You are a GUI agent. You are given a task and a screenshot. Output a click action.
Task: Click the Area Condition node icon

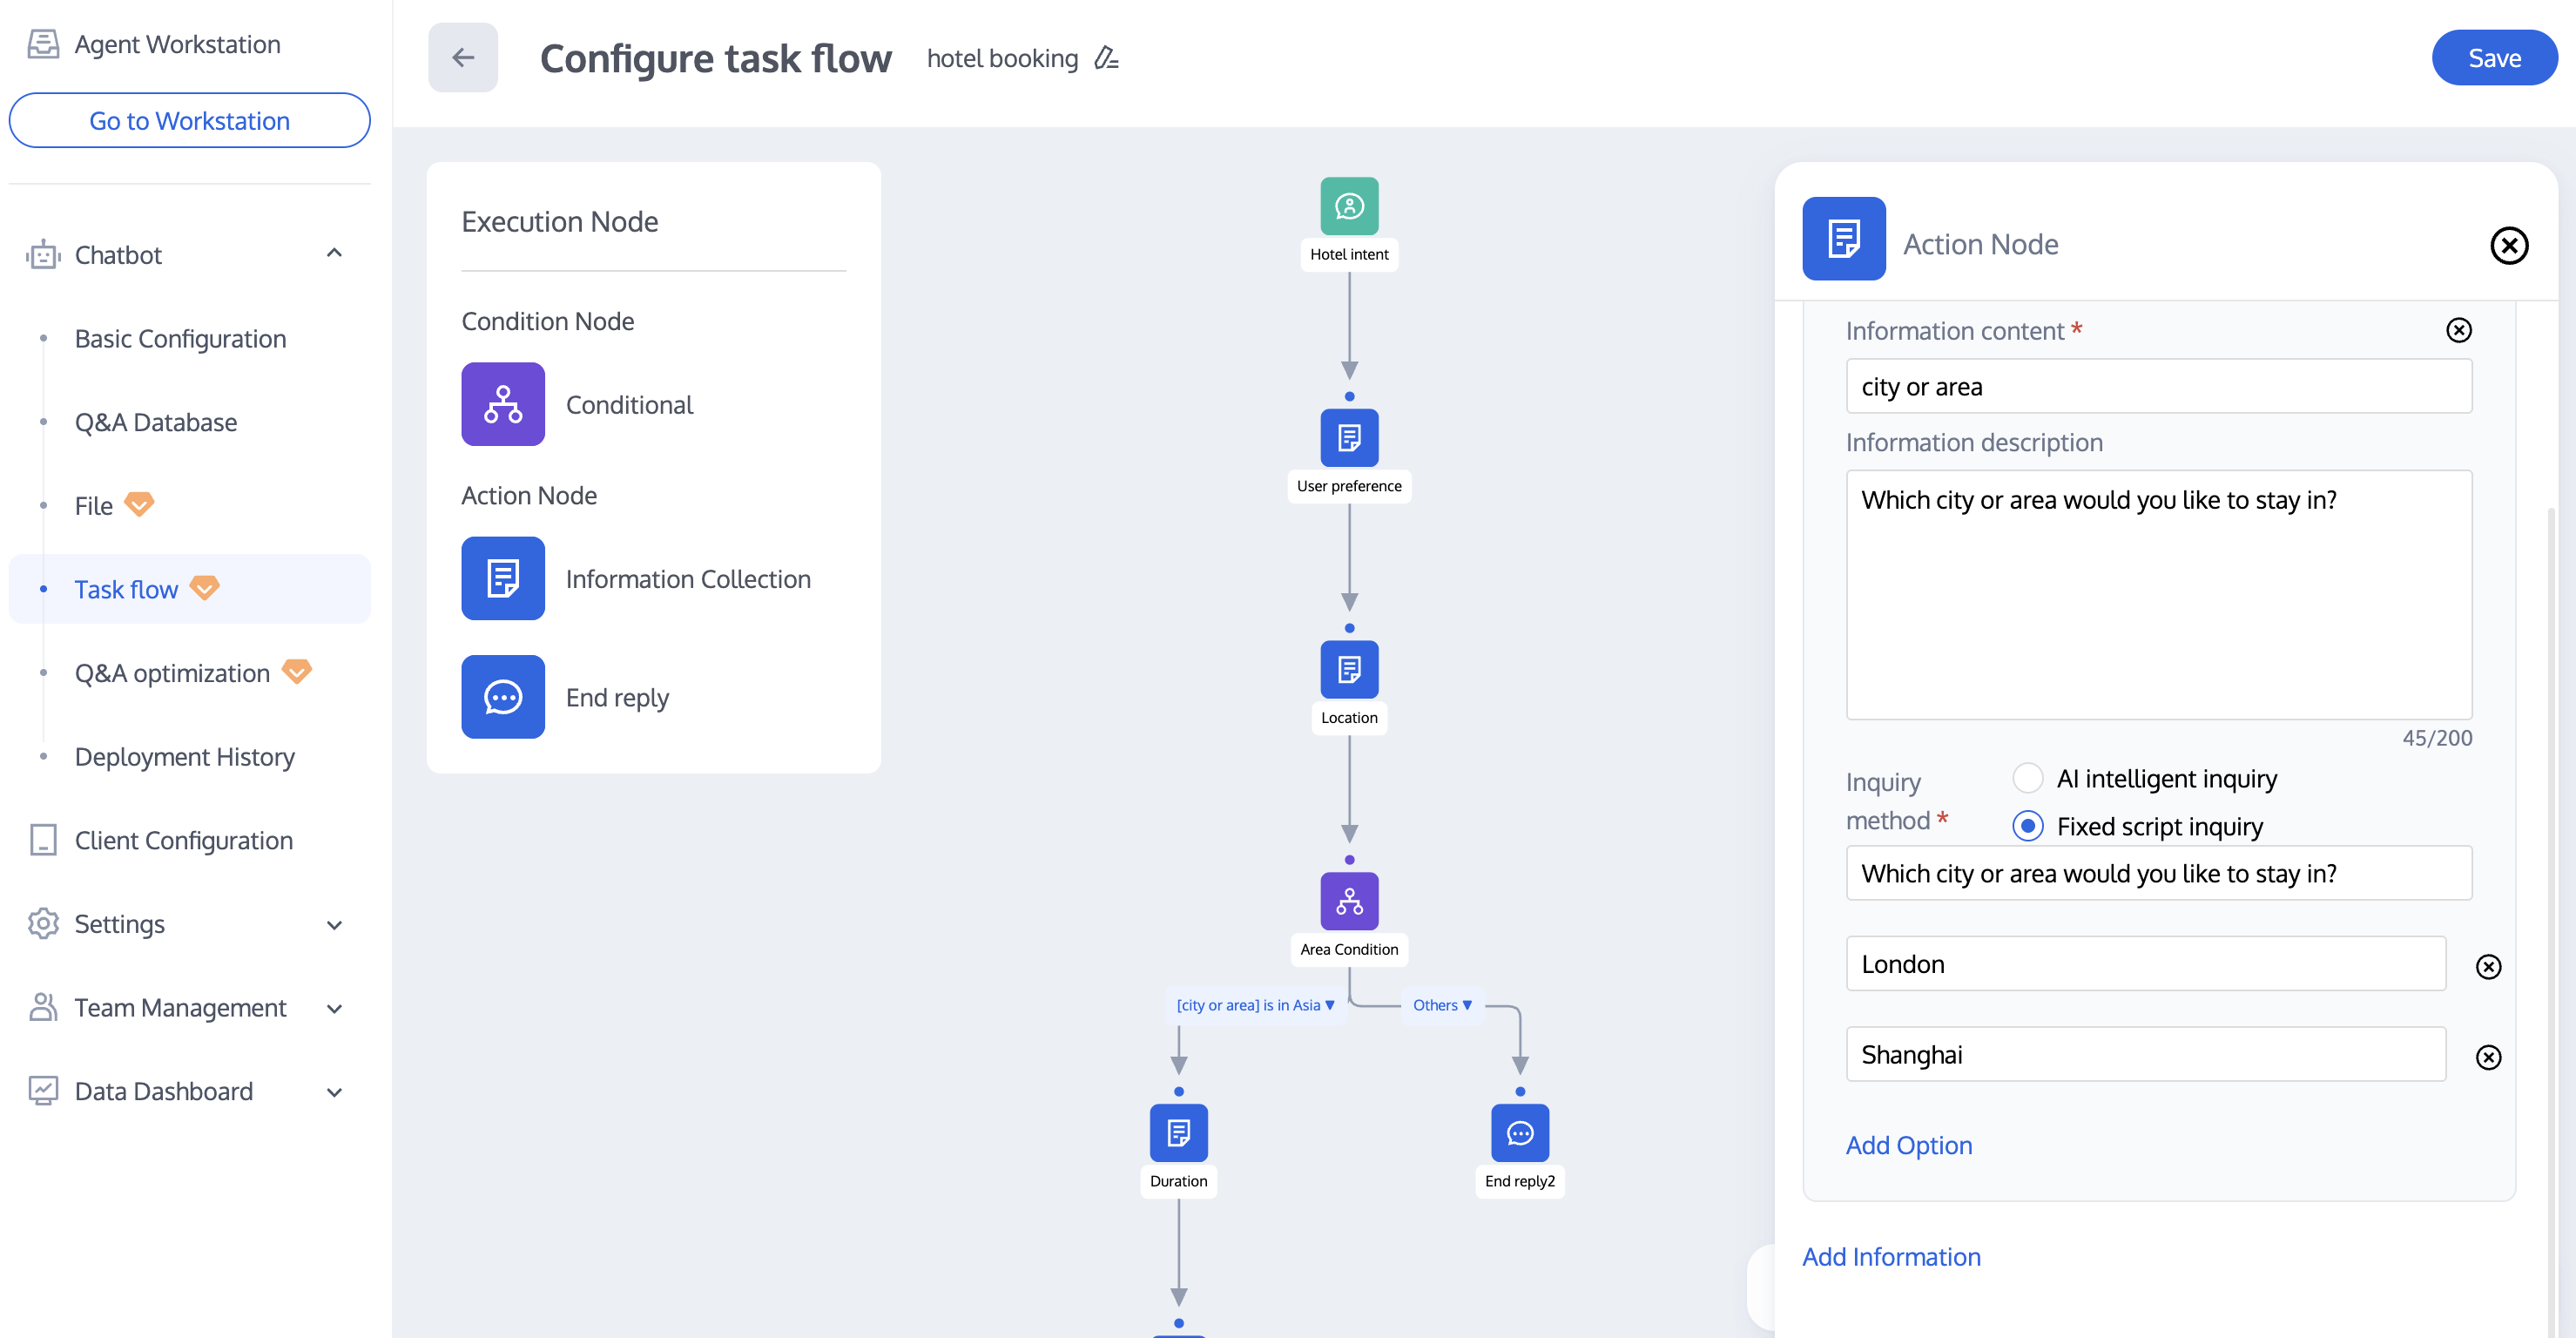[x=1349, y=901]
